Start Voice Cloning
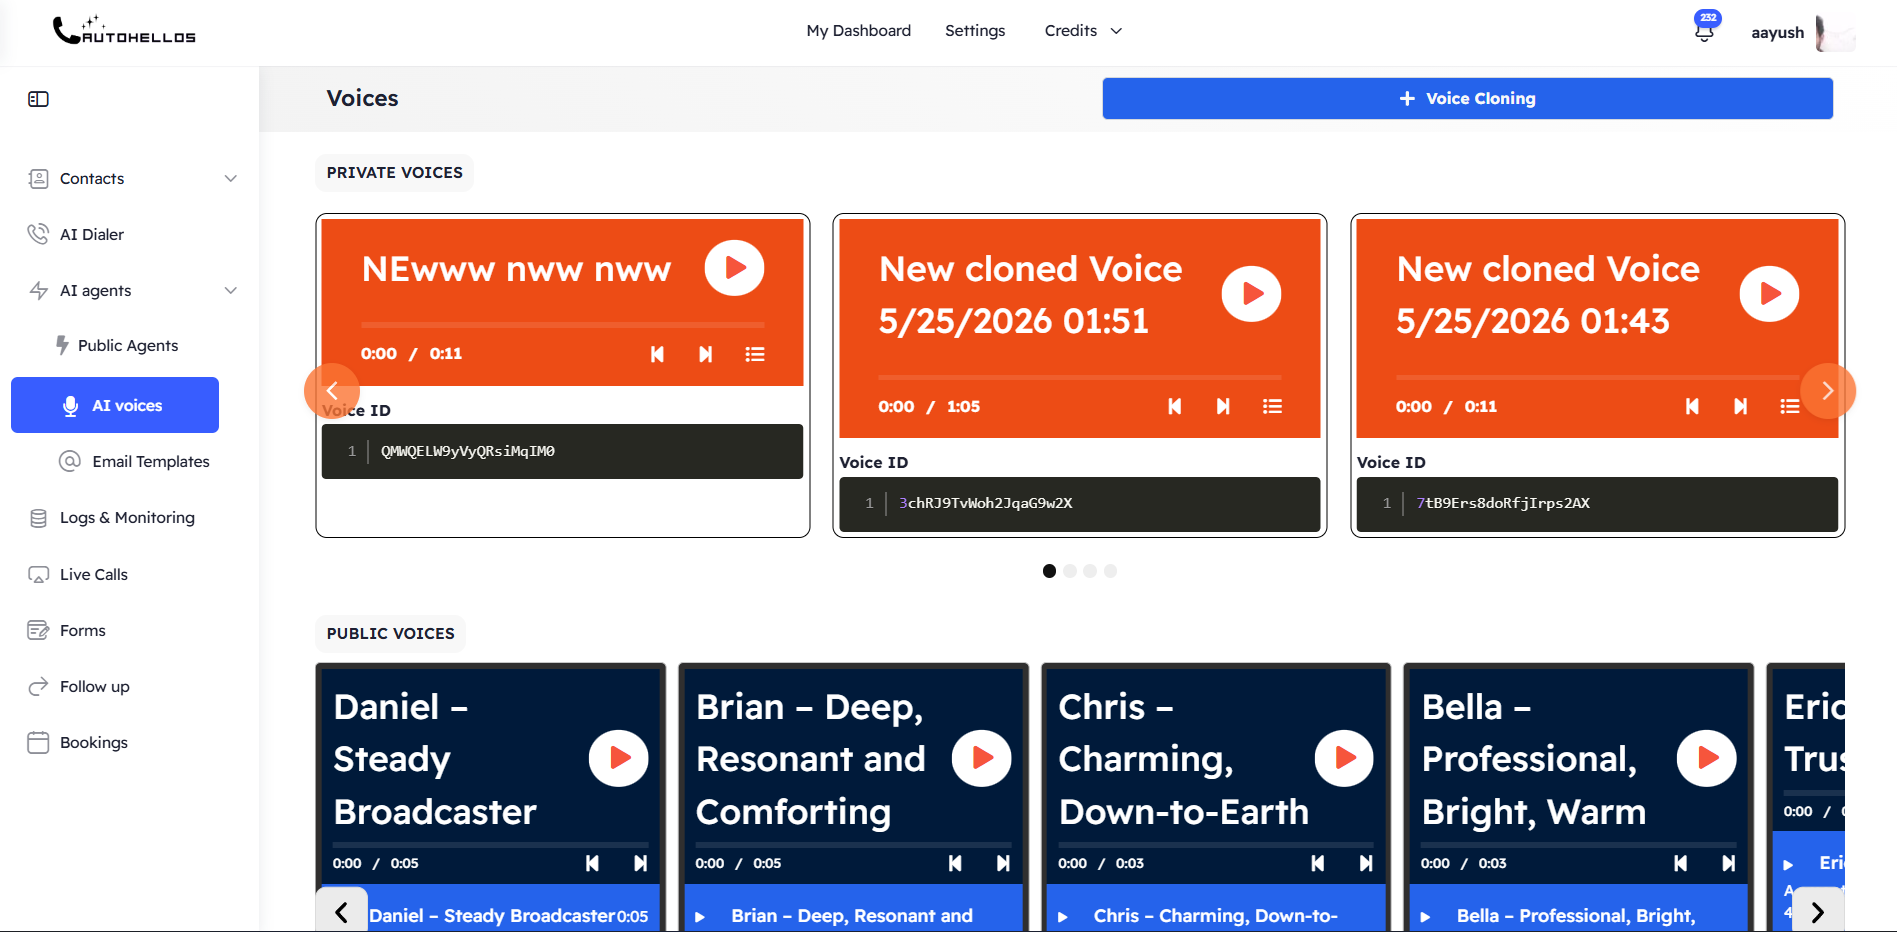Viewport: 1897px width, 932px height. point(1467,98)
